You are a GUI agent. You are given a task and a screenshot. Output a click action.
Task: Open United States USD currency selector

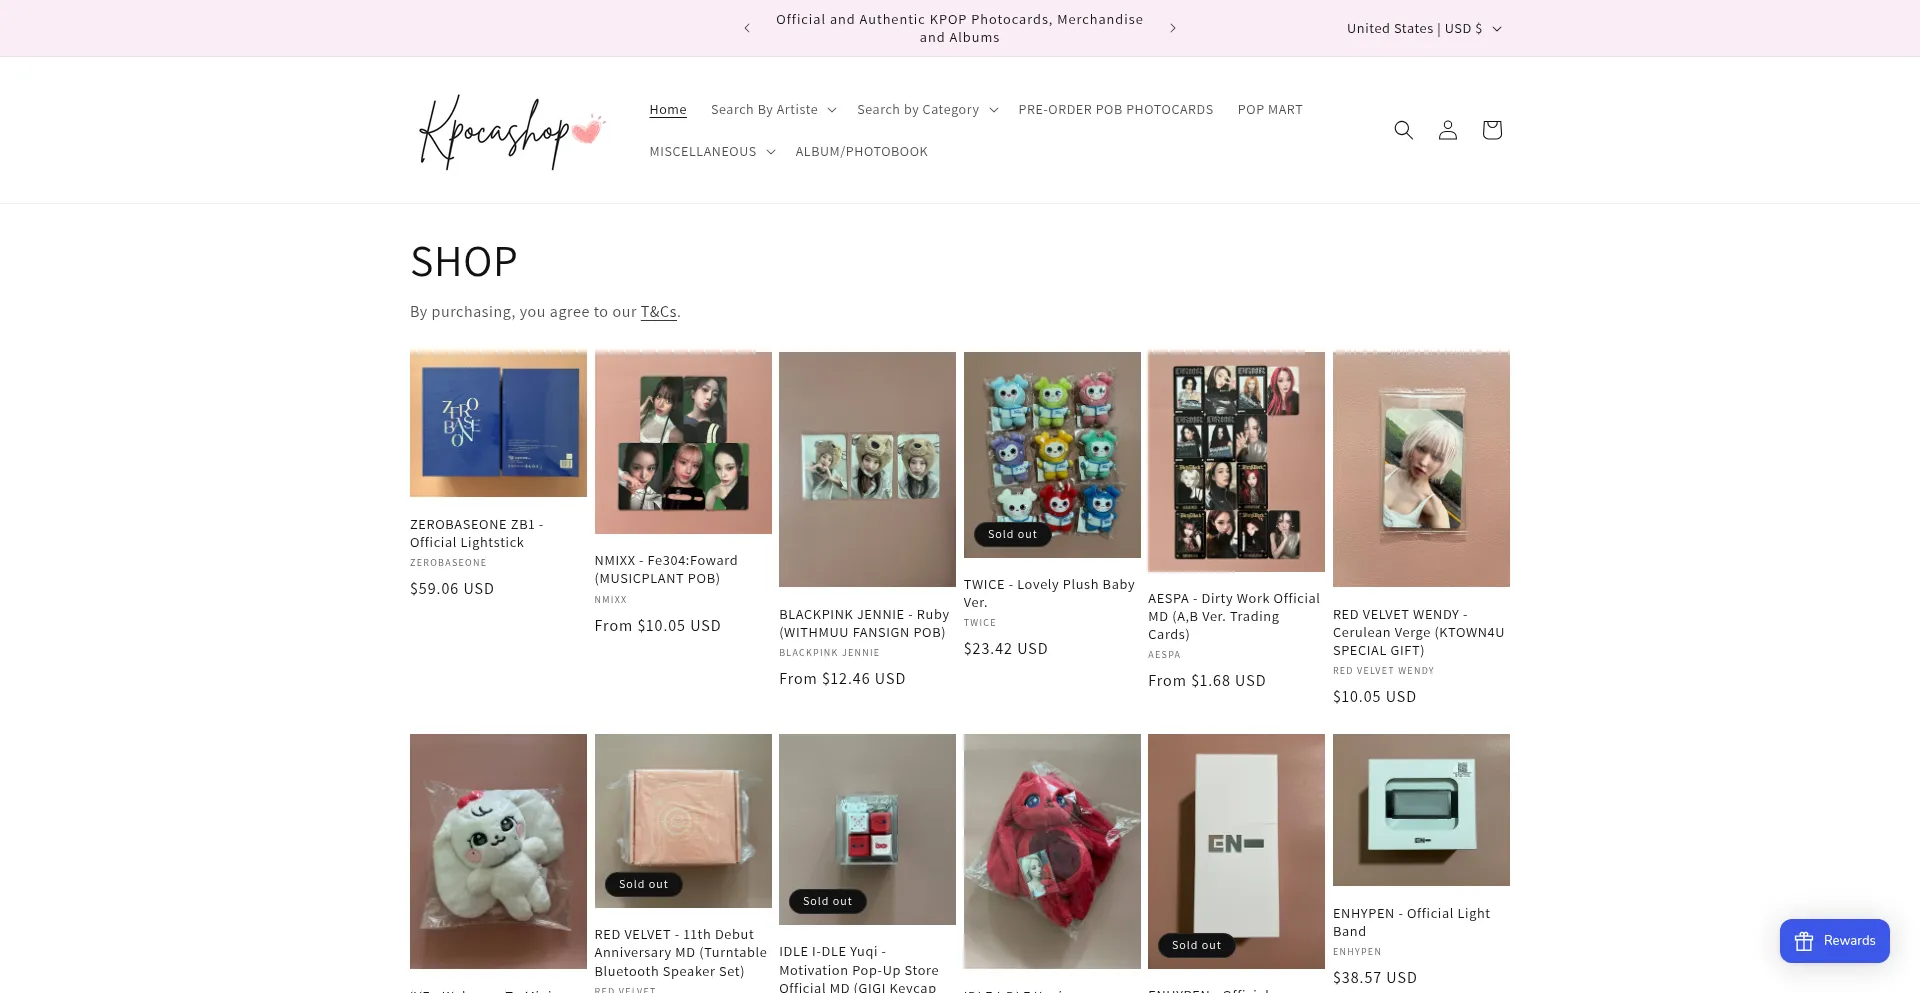click(1424, 28)
